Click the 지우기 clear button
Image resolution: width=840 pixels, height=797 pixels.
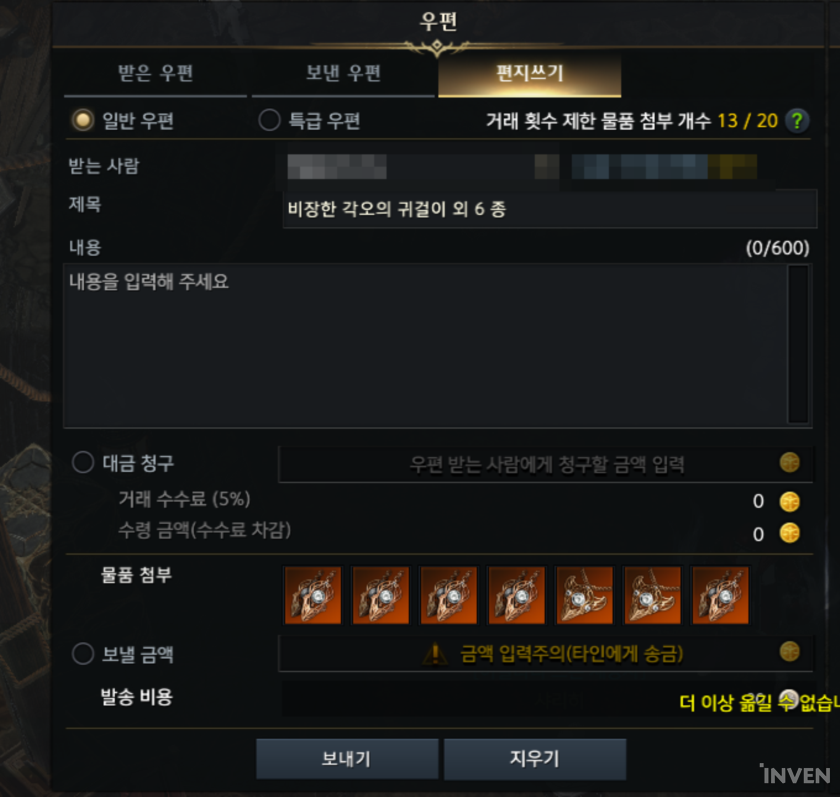point(535,758)
